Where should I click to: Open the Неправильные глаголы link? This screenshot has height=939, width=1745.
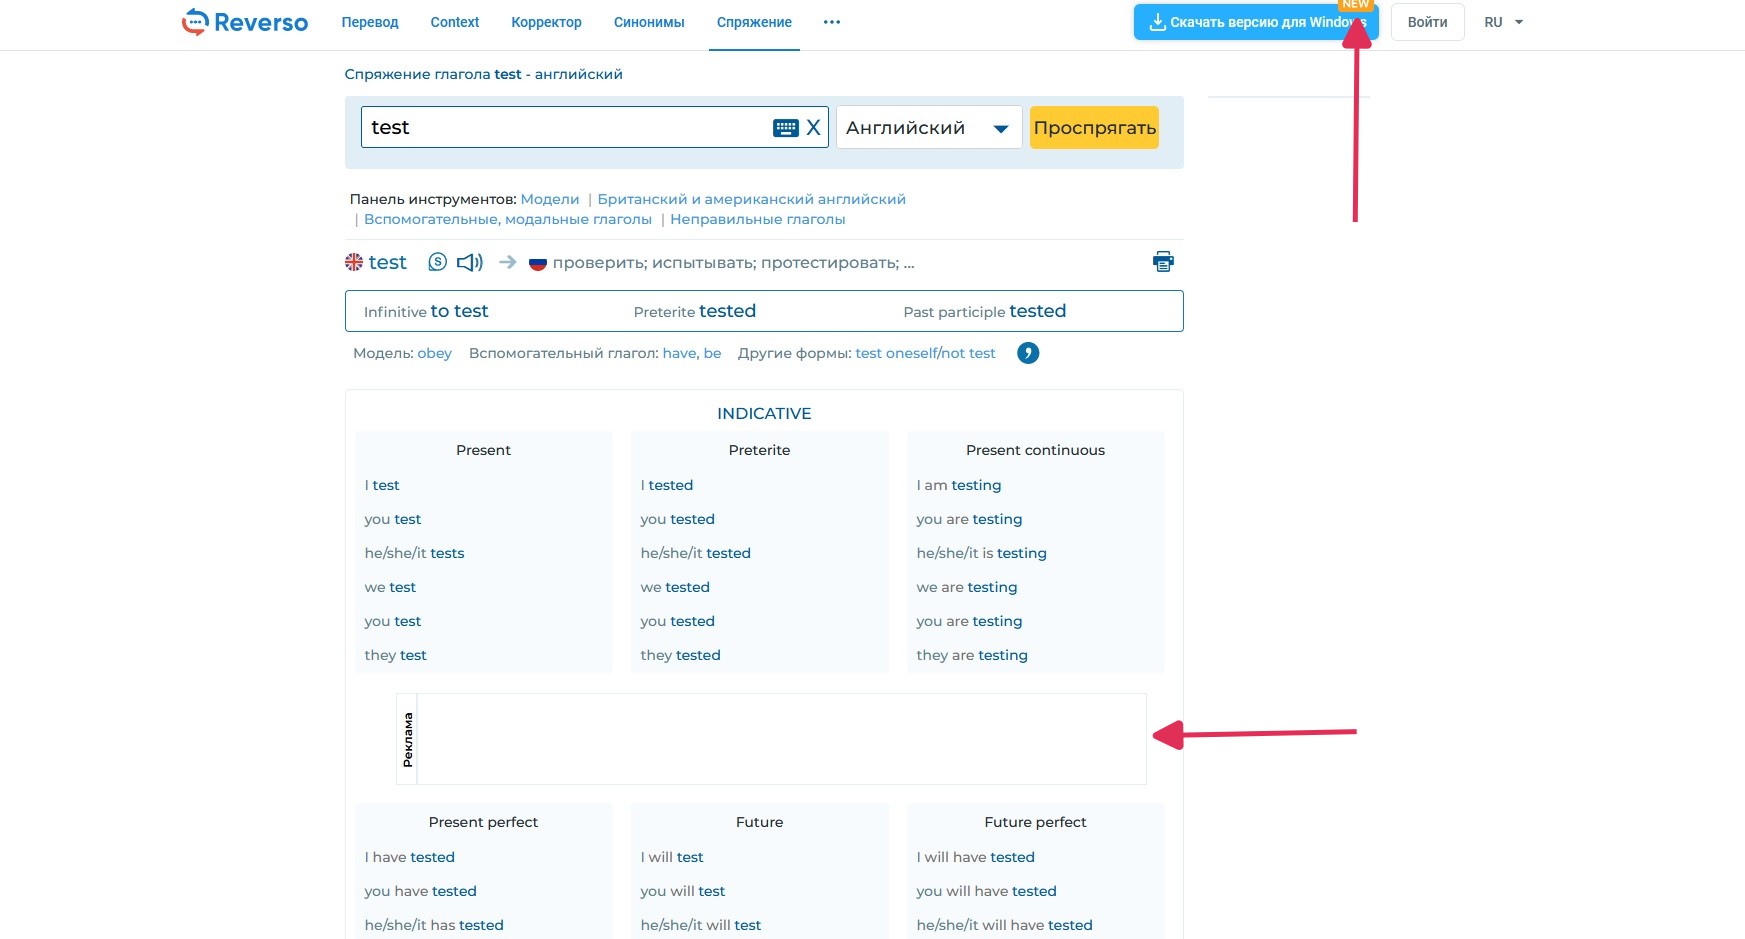tap(758, 219)
